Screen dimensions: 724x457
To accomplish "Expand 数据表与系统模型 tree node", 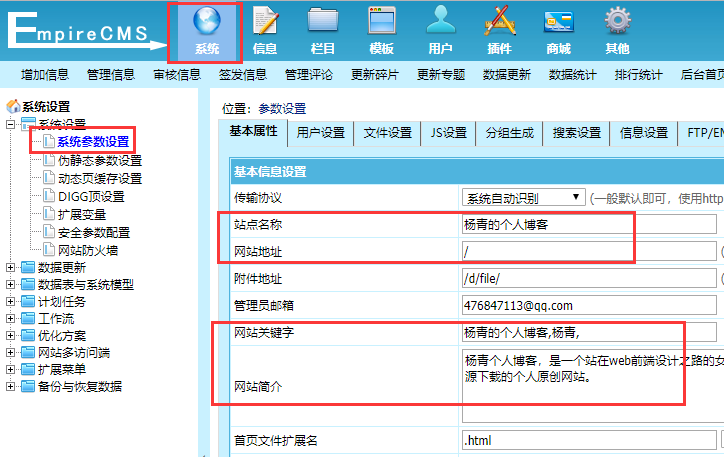I will (11, 285).
